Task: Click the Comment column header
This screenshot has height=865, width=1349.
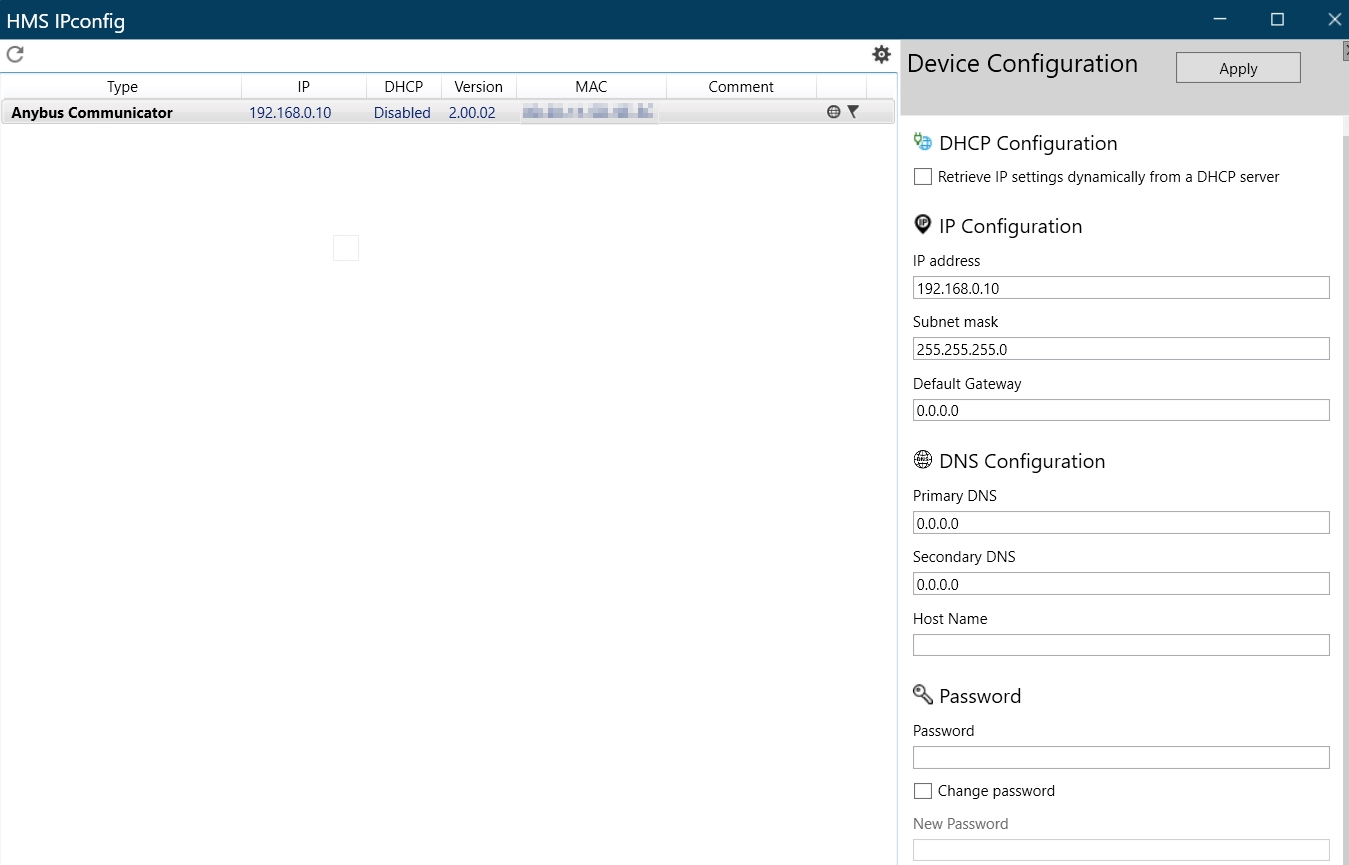Action: 741,87
